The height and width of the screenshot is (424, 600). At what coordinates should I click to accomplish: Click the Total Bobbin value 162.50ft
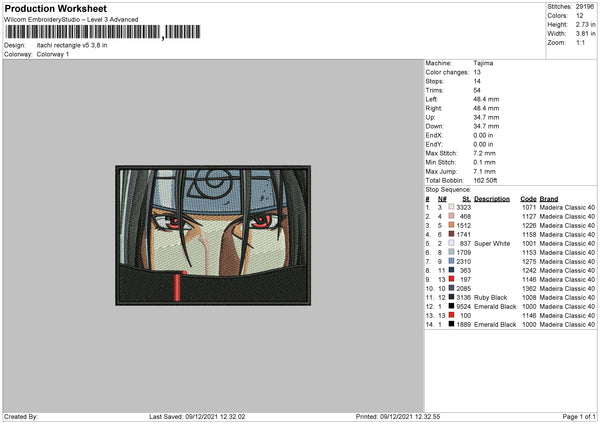(486, 180)
